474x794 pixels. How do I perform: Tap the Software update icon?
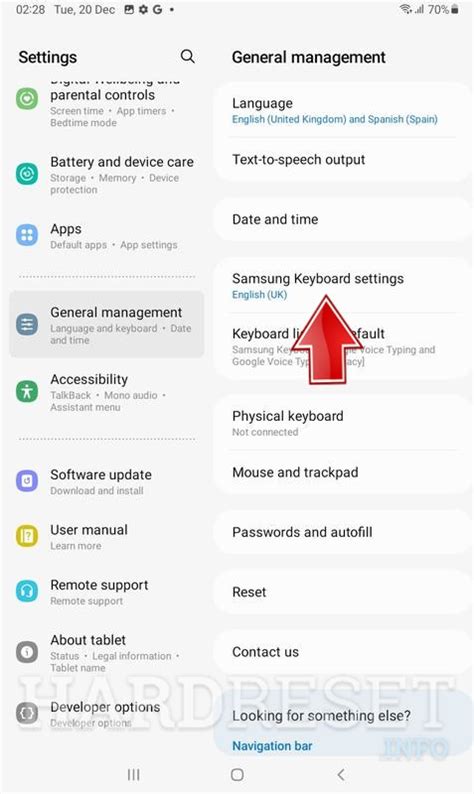(27, 481)
